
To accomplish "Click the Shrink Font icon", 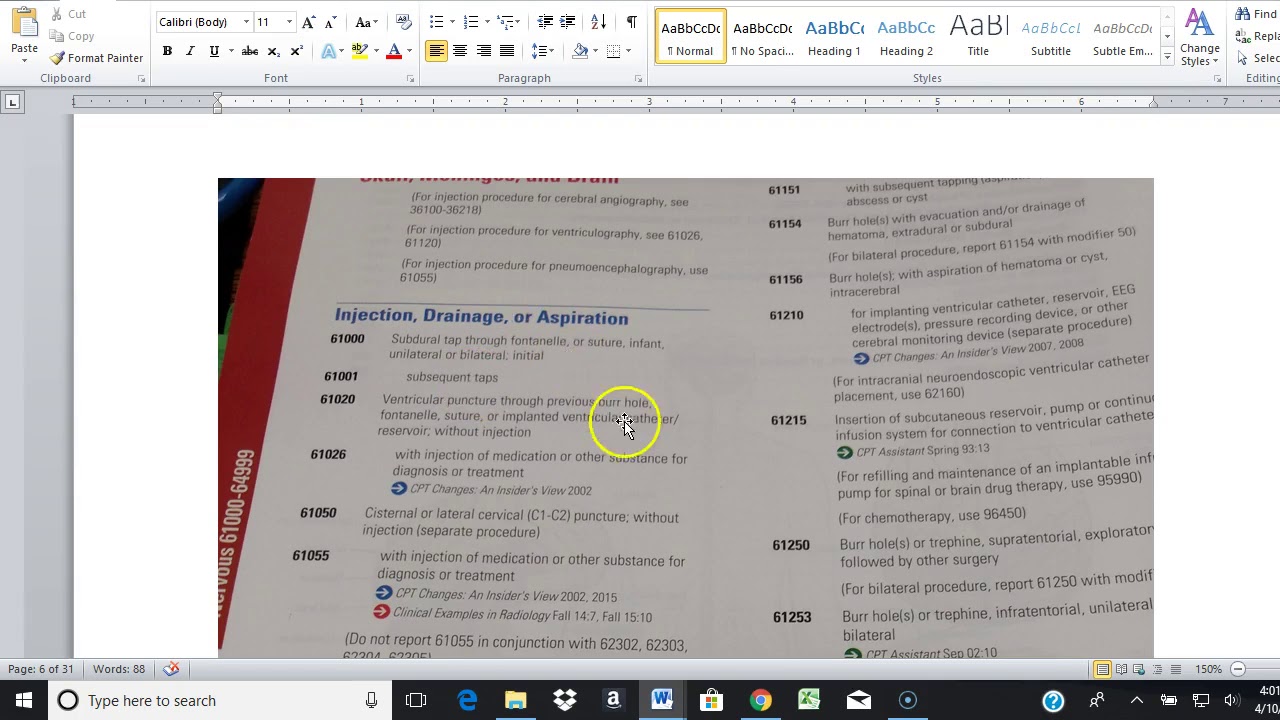I will (x=332, y=22).
